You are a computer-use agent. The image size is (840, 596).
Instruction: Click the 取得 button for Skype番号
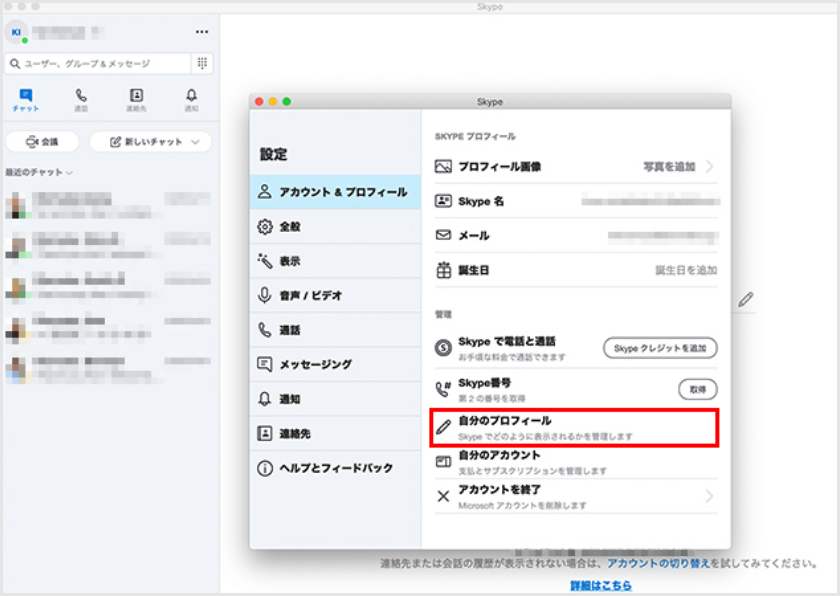click(x=698, y=389)
